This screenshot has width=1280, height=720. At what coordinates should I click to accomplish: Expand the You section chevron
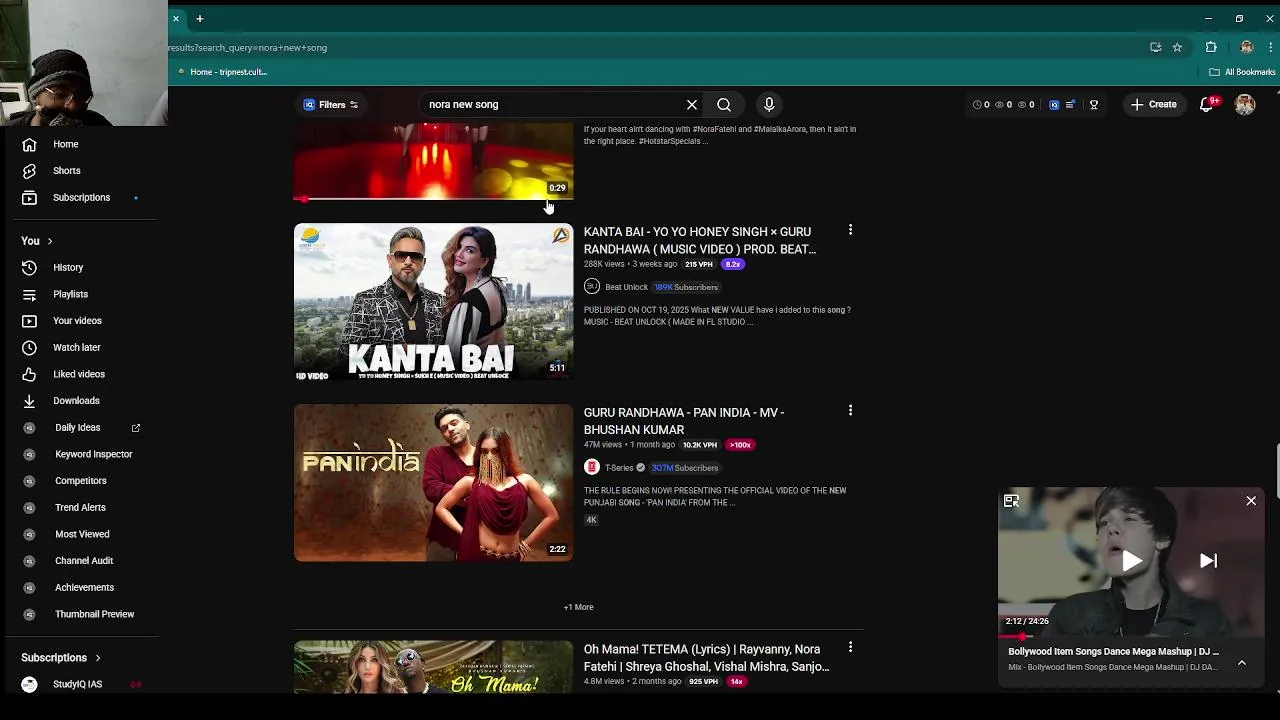49,241
